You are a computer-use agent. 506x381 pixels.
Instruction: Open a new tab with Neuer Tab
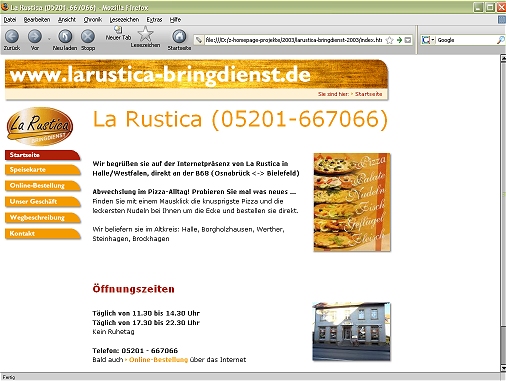(118, 30)
